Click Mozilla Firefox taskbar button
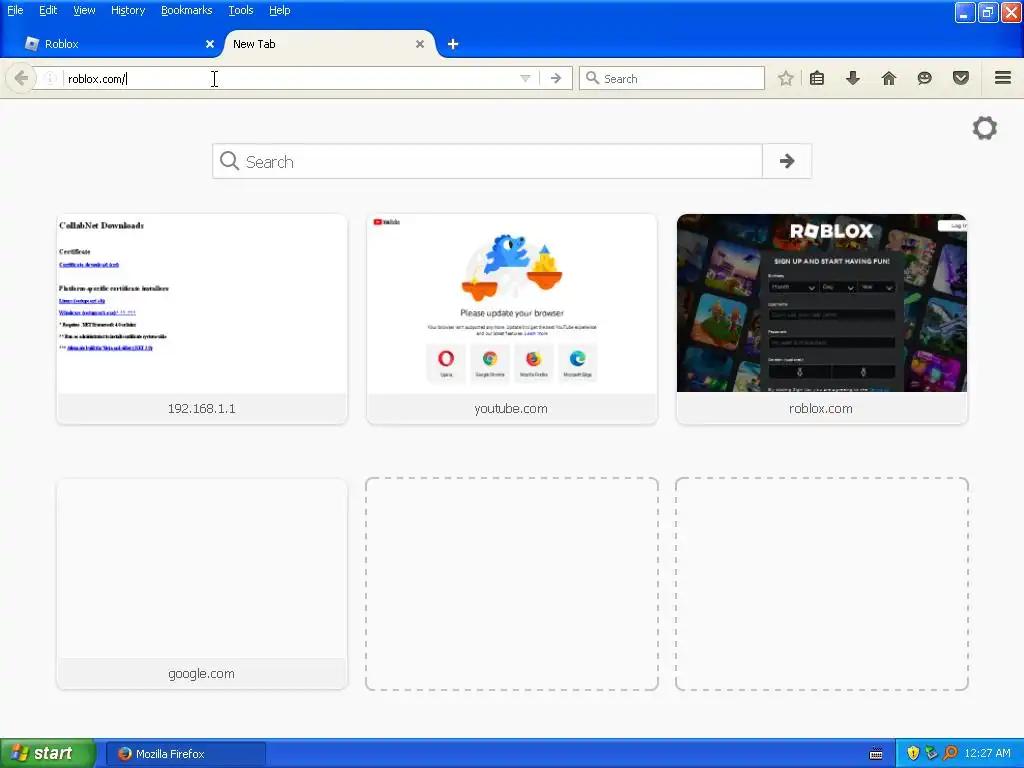The height and width of the screenshot is (768, 1024). pyautogui.click(x=186, y=754)
